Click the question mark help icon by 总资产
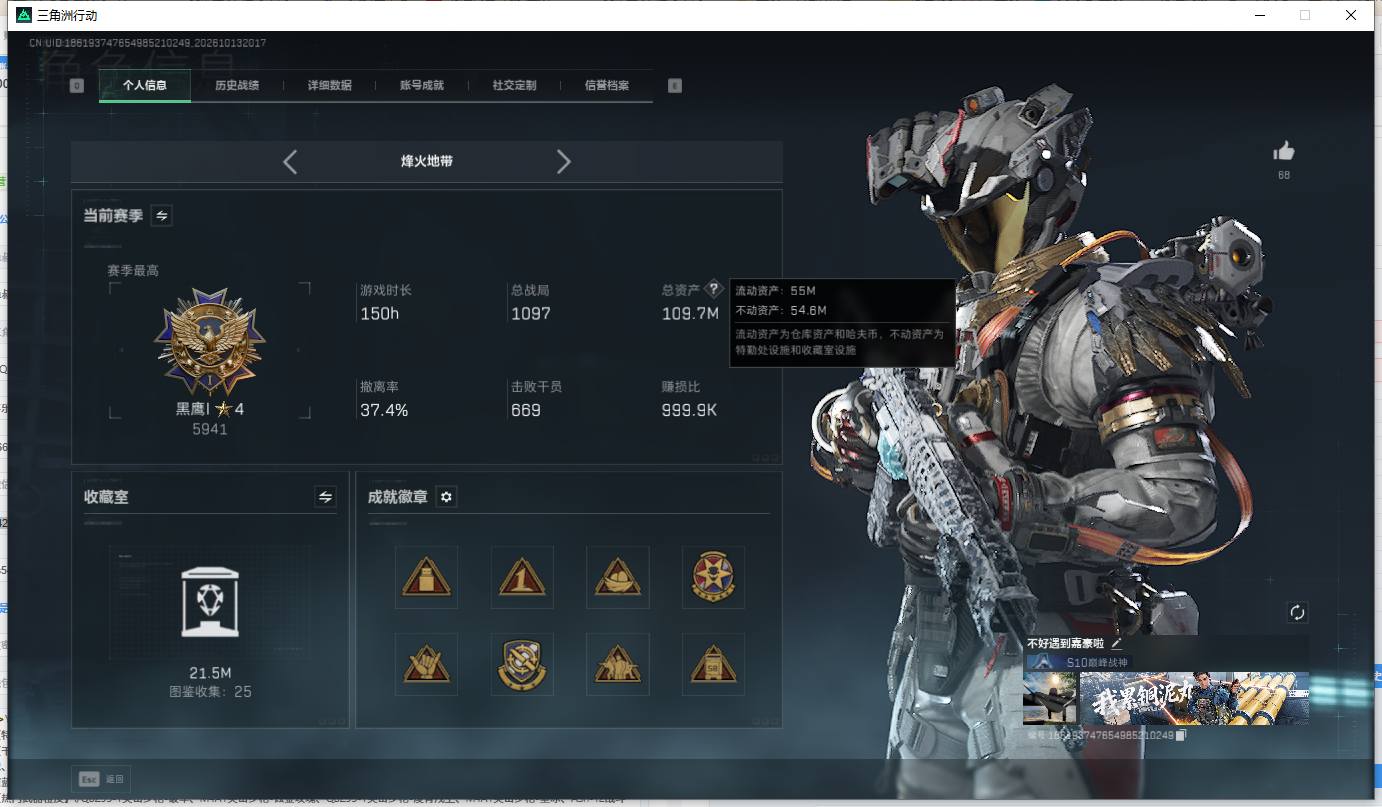 (x=713, y=289)
